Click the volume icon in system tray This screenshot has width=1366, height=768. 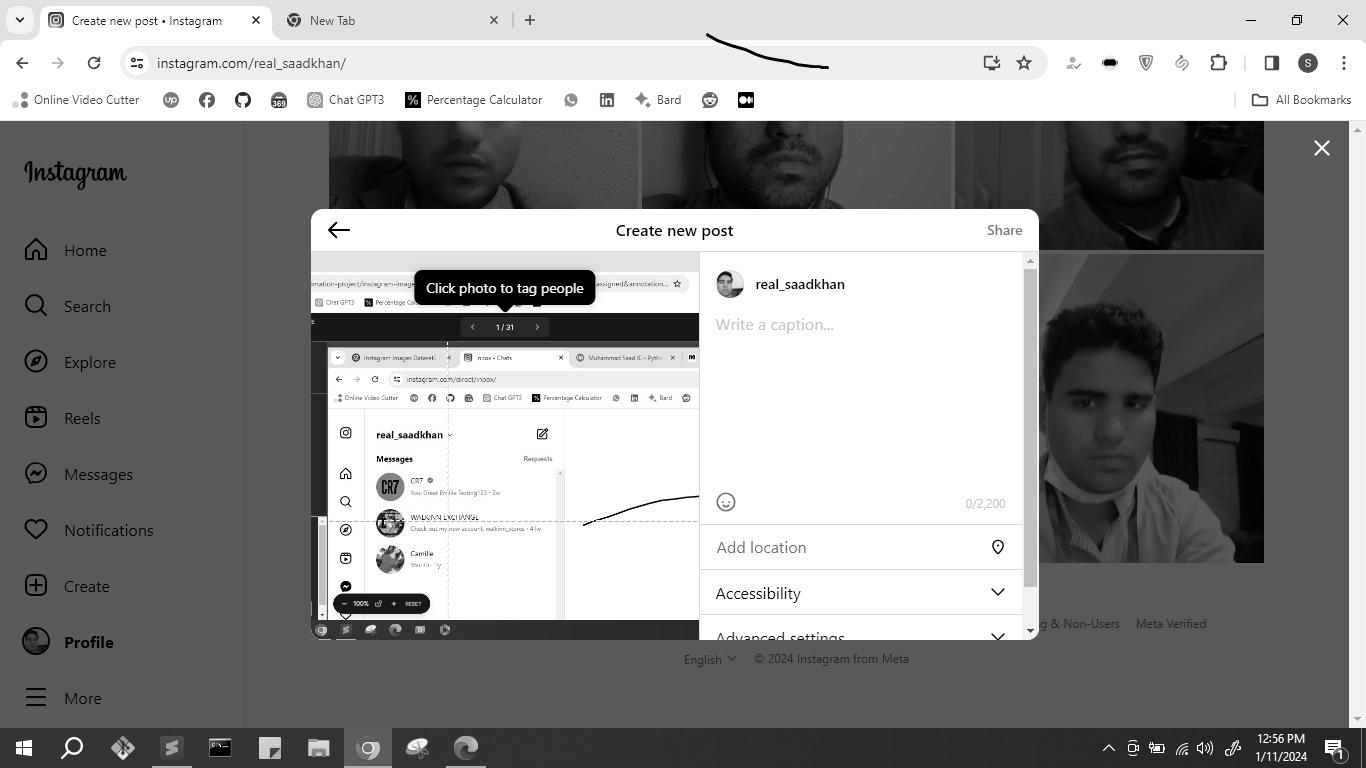point(1205,748)
